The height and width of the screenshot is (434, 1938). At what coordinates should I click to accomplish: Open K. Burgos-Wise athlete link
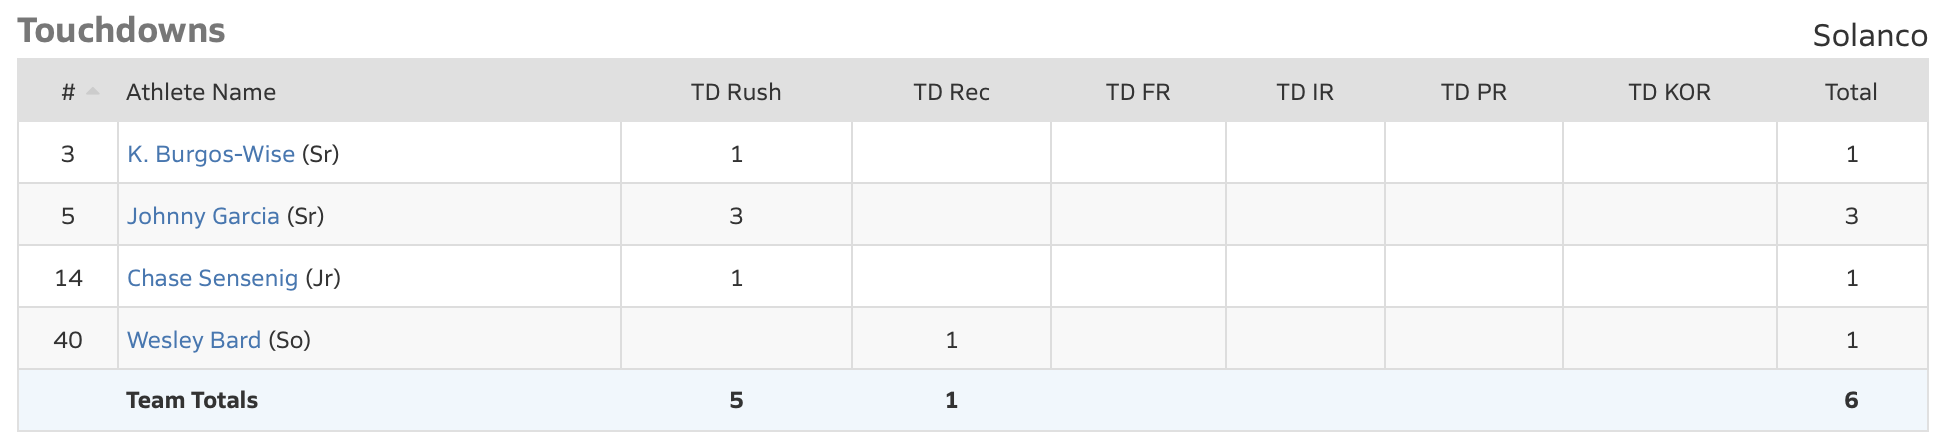(x=210, y=154)
